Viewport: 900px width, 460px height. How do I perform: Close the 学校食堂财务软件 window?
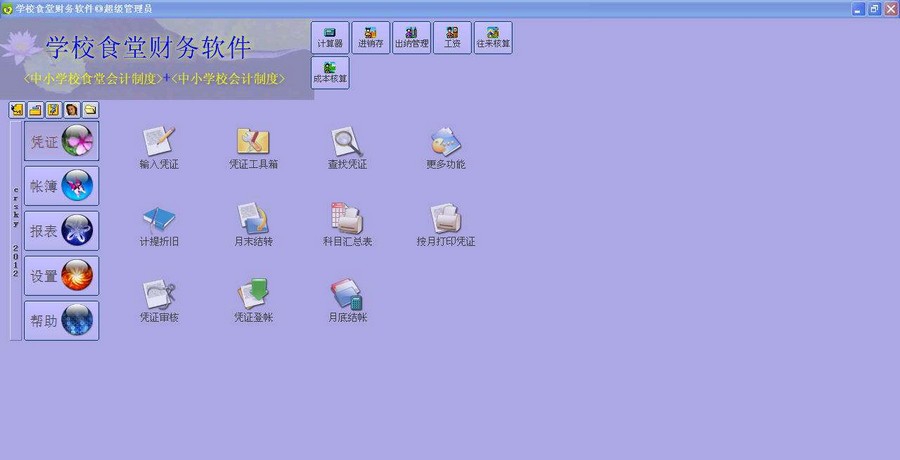tap(891, 9)
